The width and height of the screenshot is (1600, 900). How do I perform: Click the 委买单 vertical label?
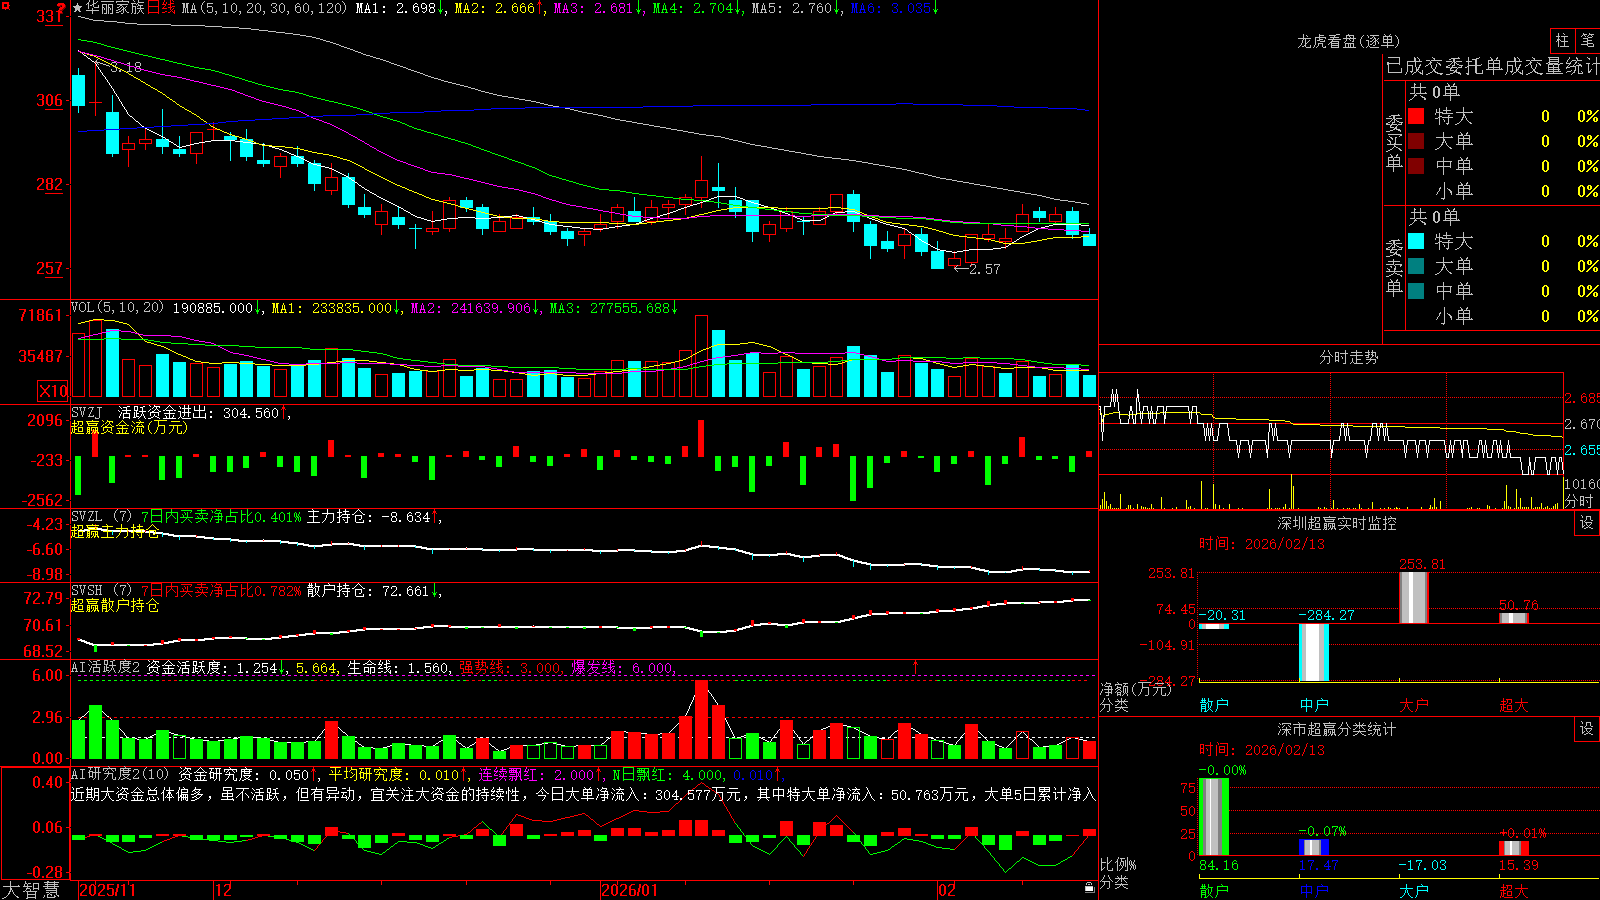(x=1394, y=143)
